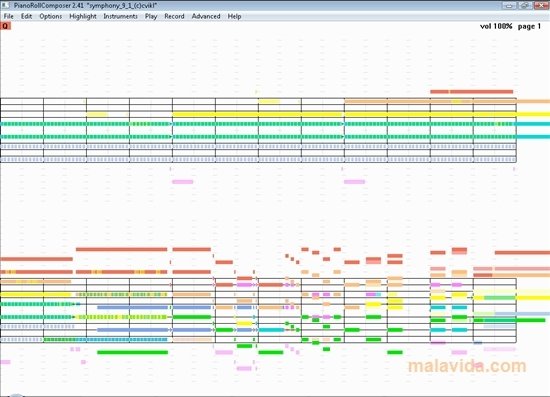Click the red Q indicator button
550x397 pixels.
(x=5, y=26)
